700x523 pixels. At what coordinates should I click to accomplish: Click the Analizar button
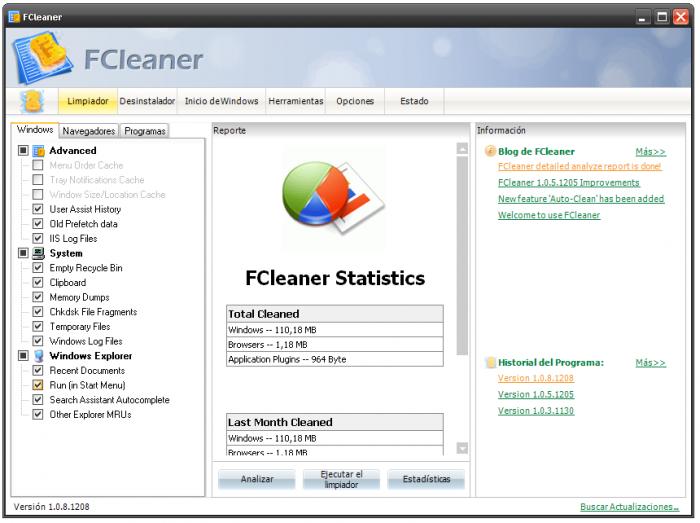257,479
